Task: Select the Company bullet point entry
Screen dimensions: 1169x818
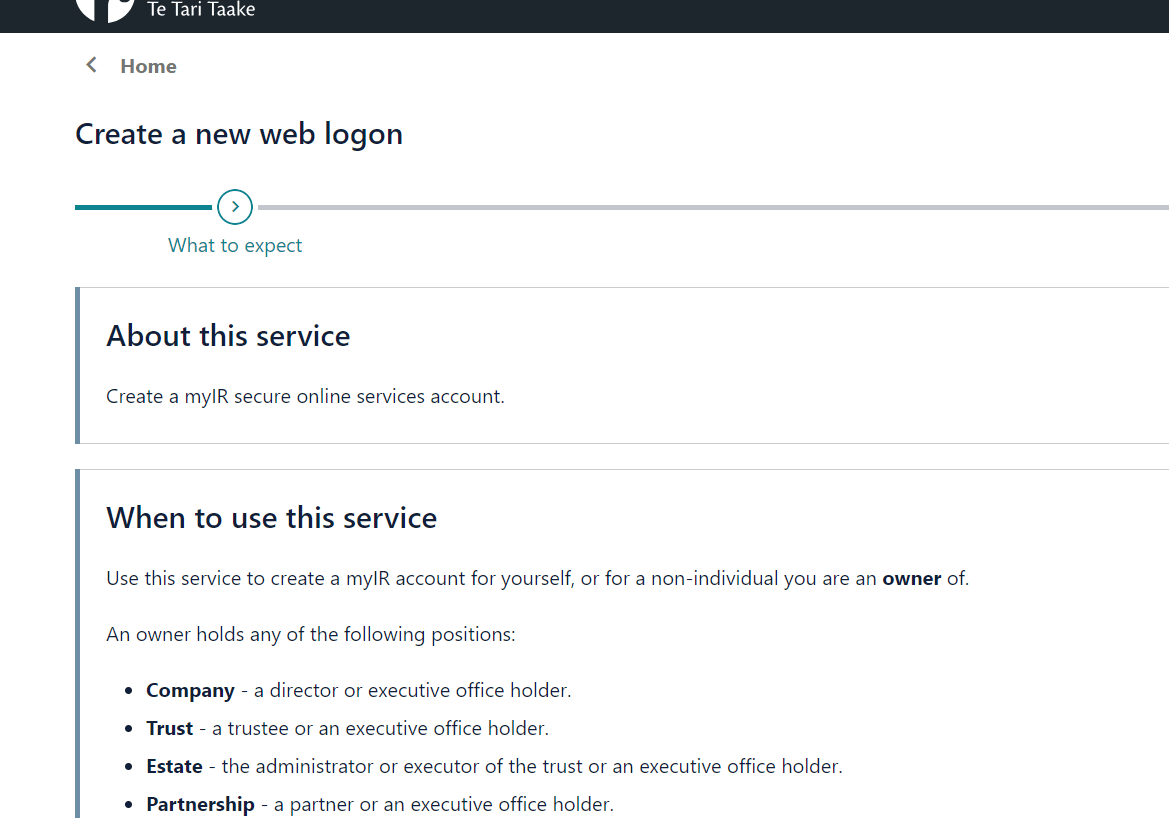Action: (x=358, y=690)
